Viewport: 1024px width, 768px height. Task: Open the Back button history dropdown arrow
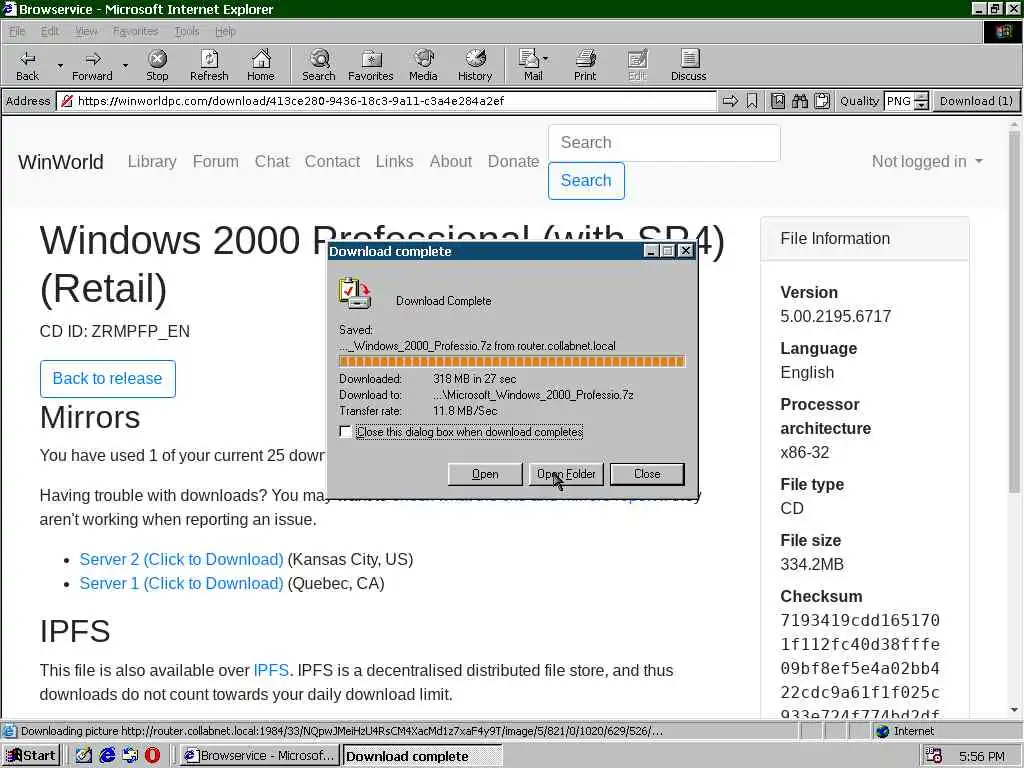tap(60, 65)
